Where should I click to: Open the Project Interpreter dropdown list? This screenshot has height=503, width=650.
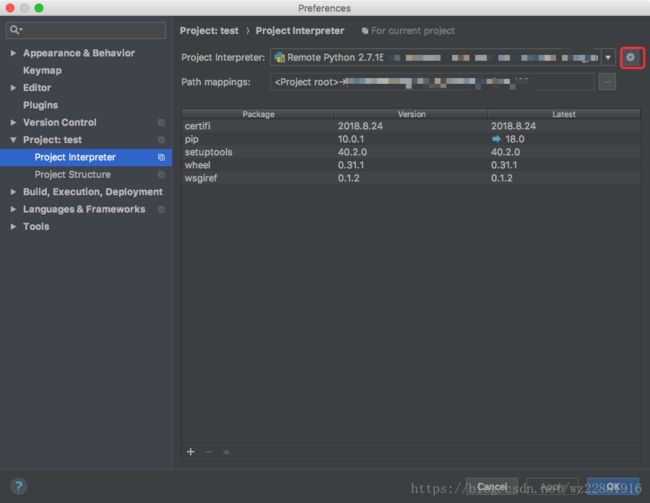pos(608,58)
